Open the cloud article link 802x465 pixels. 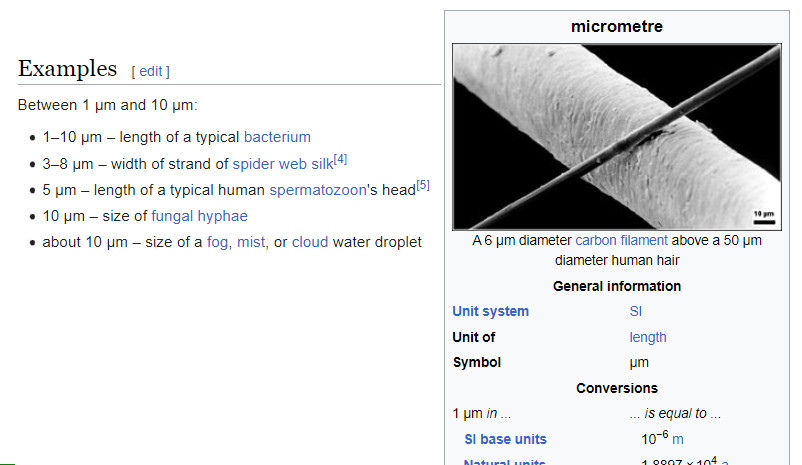(x=310, y=242)
